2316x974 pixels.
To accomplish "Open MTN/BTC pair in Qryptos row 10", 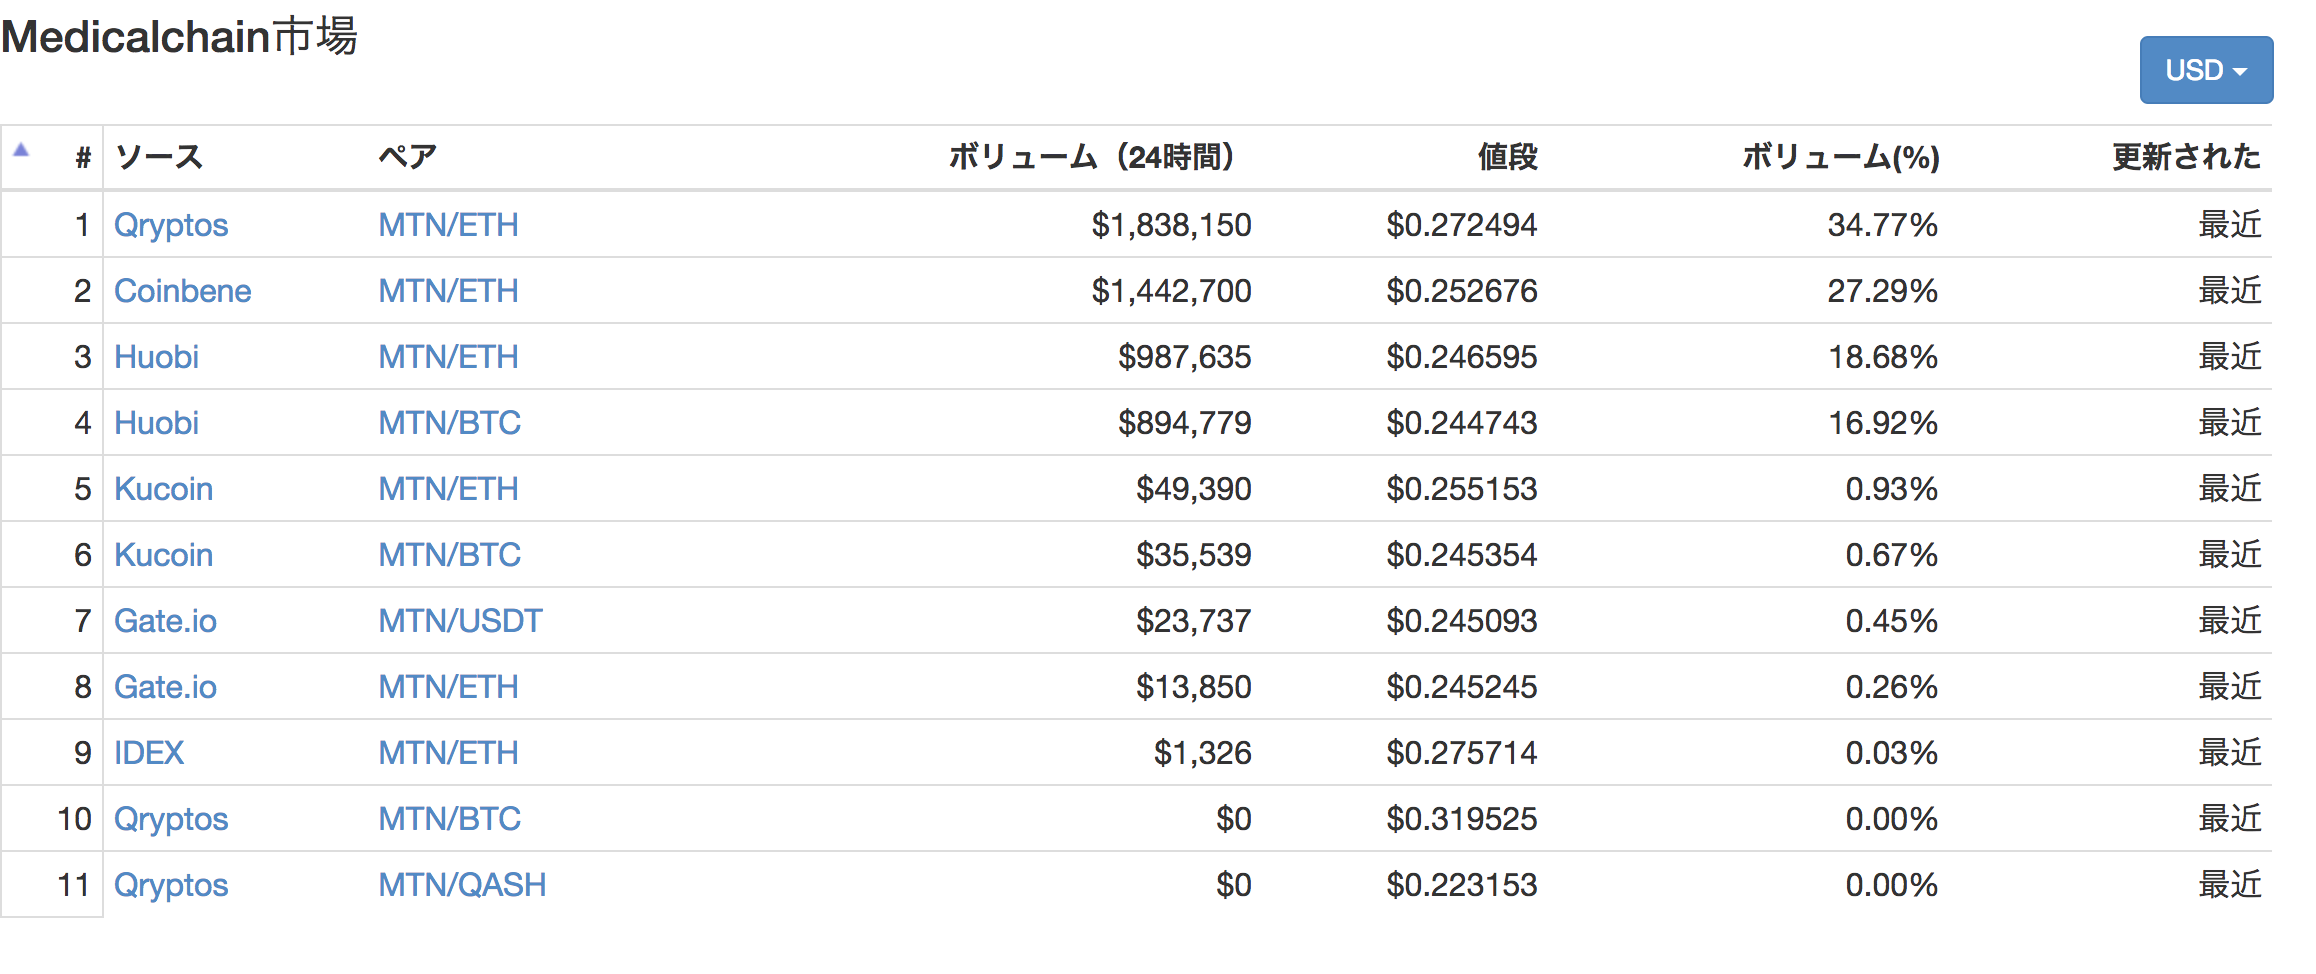I will (x=450, y=819).
